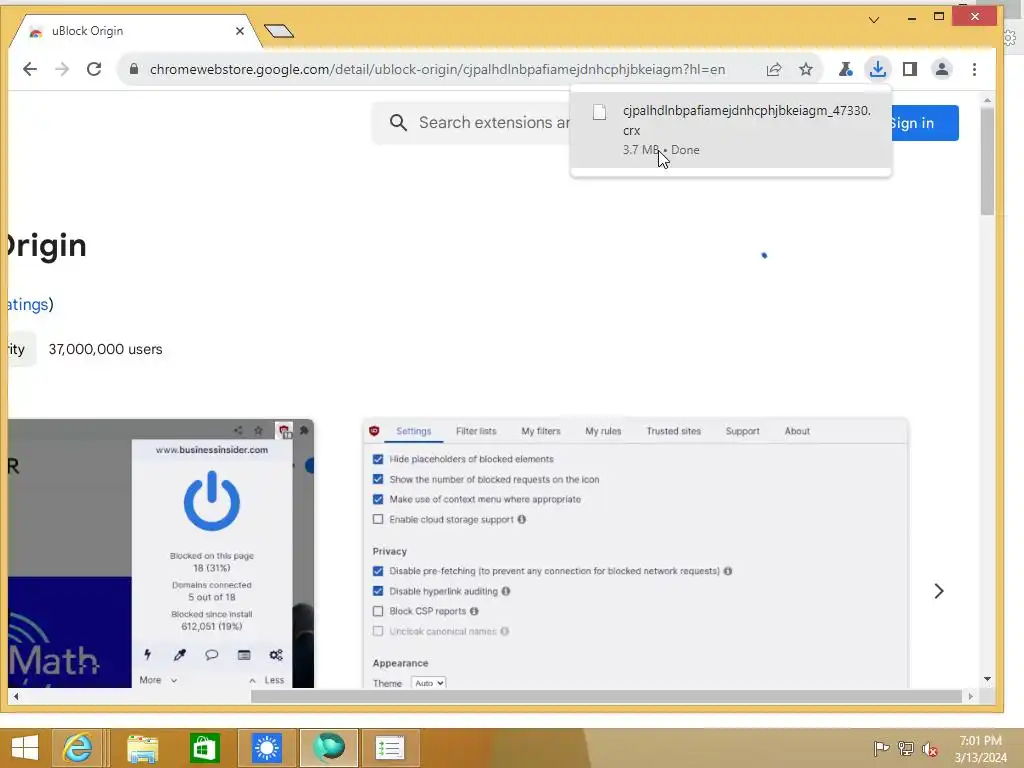1024x768 pixels.
Task: Open the Support tab
Action: coord(743,431)
